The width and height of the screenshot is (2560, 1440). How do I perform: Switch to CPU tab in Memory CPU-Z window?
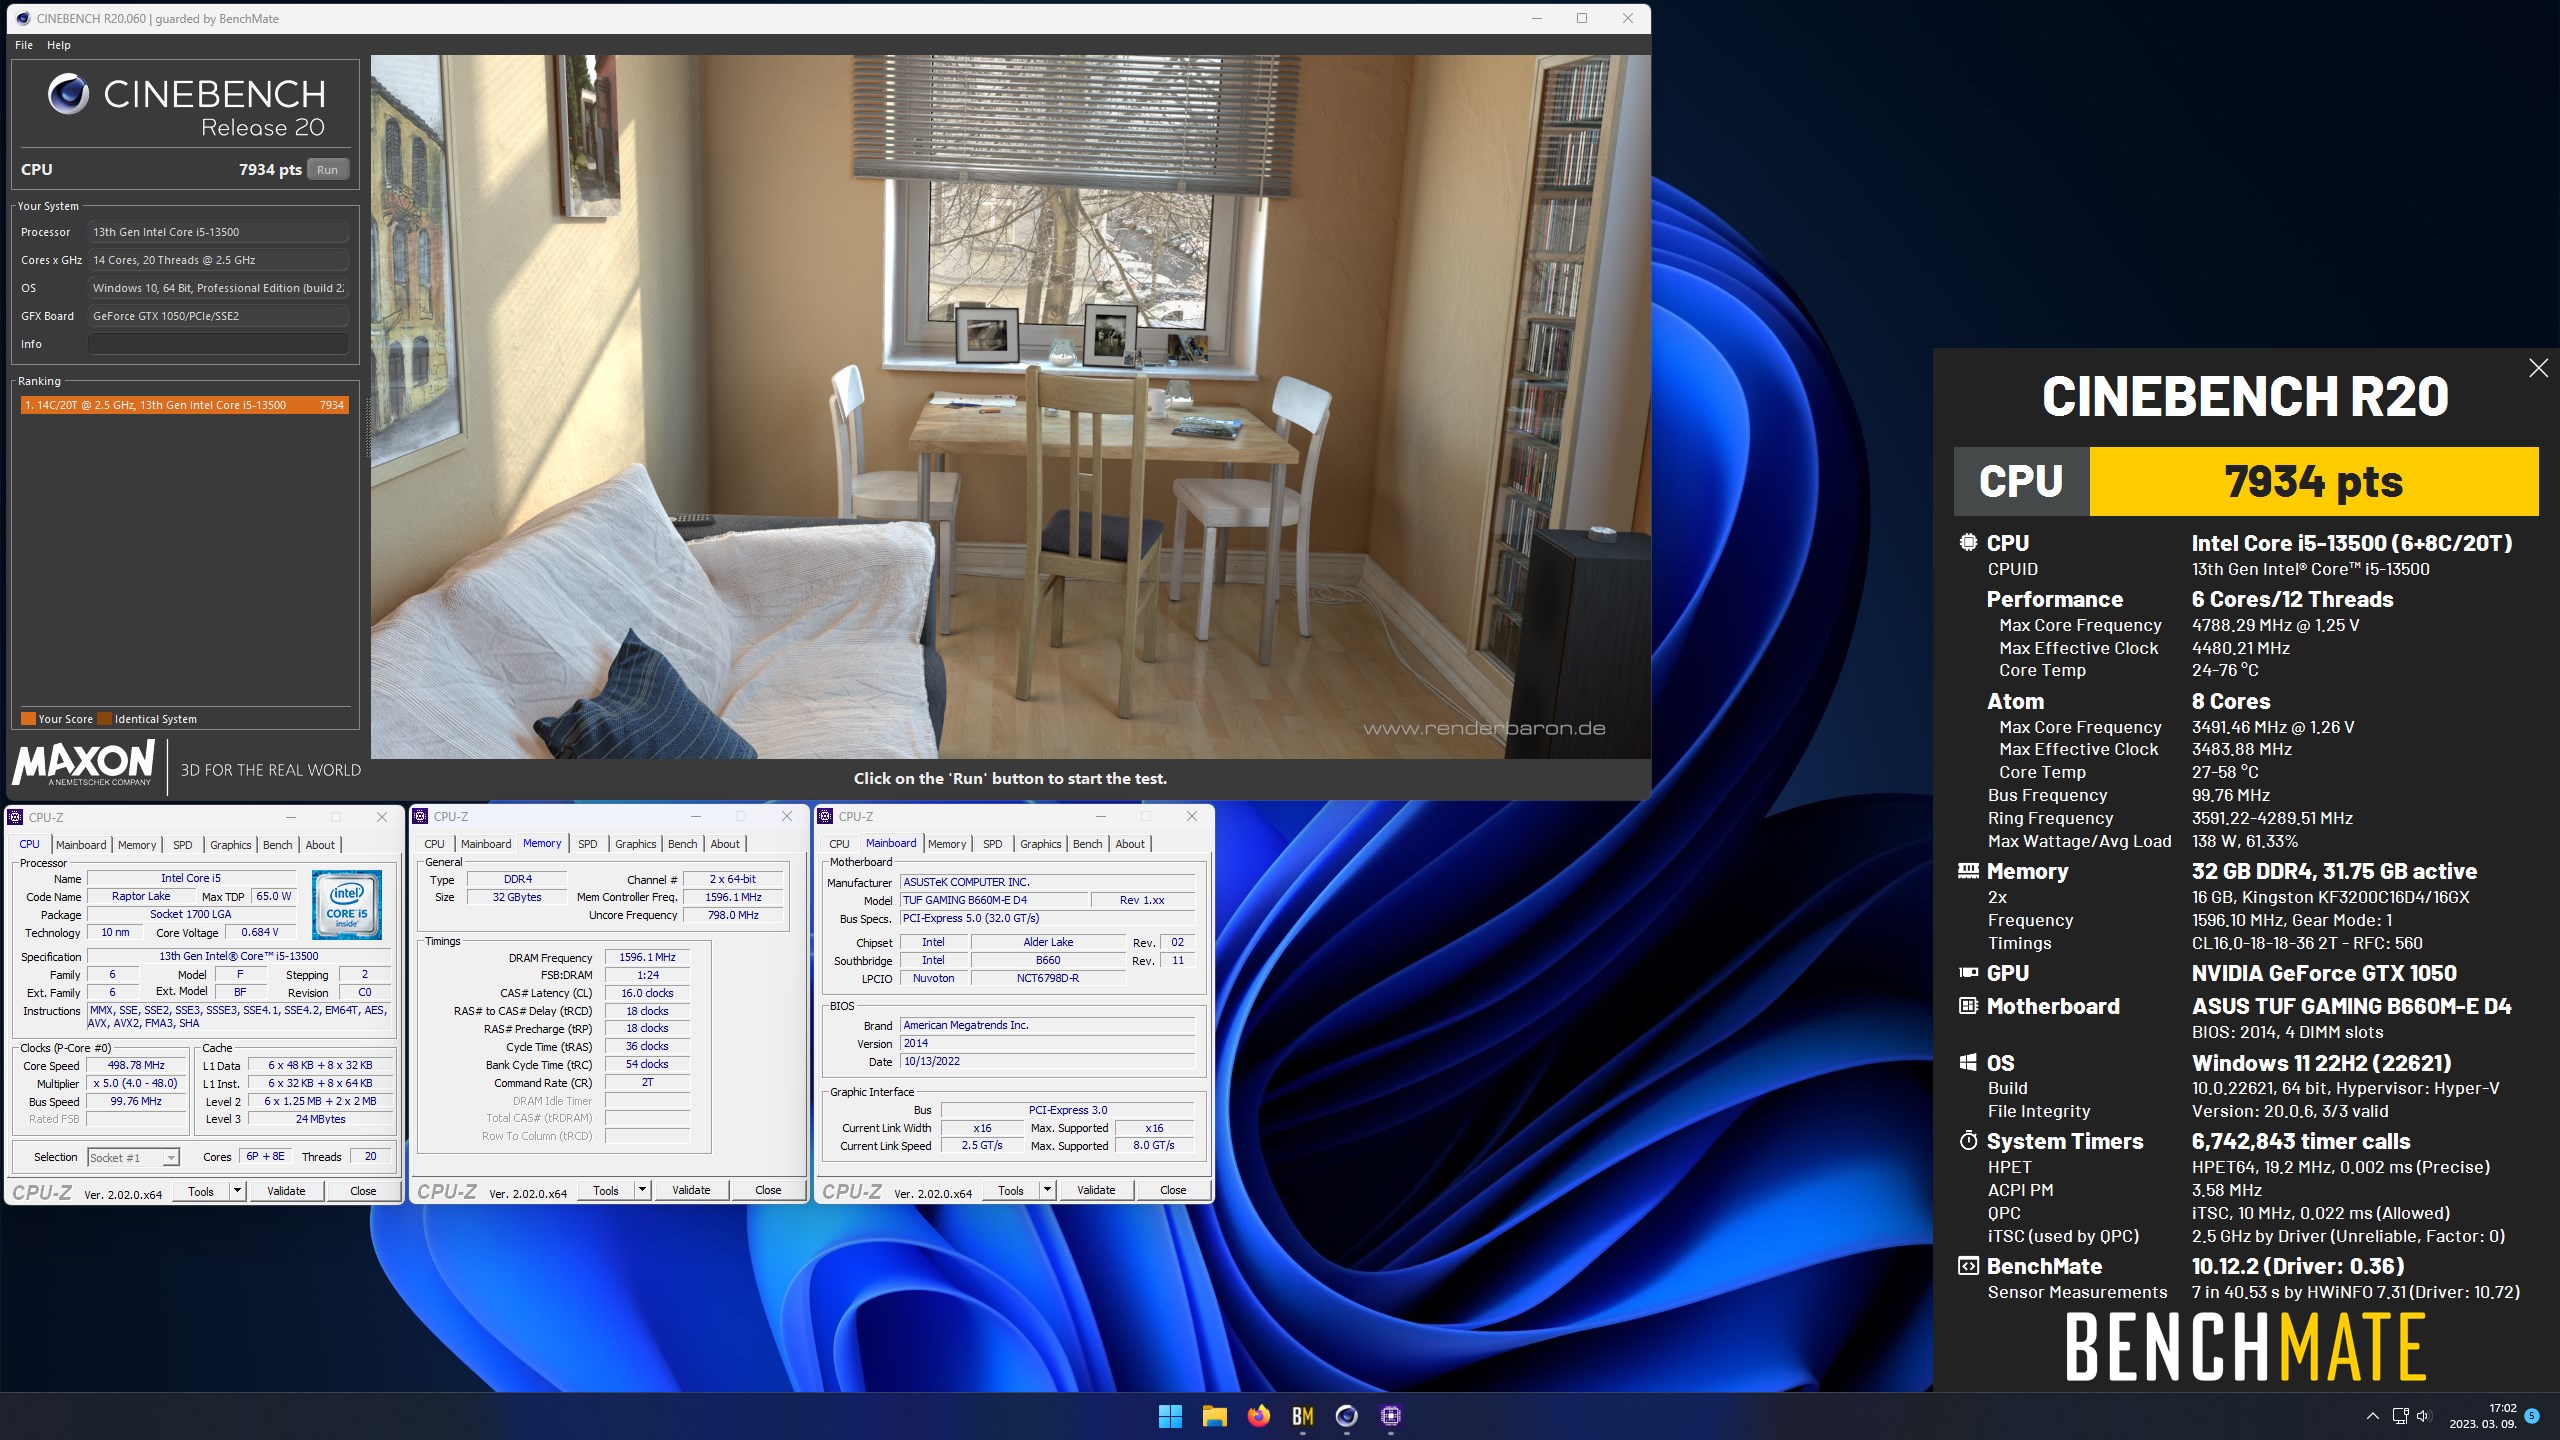434,844
